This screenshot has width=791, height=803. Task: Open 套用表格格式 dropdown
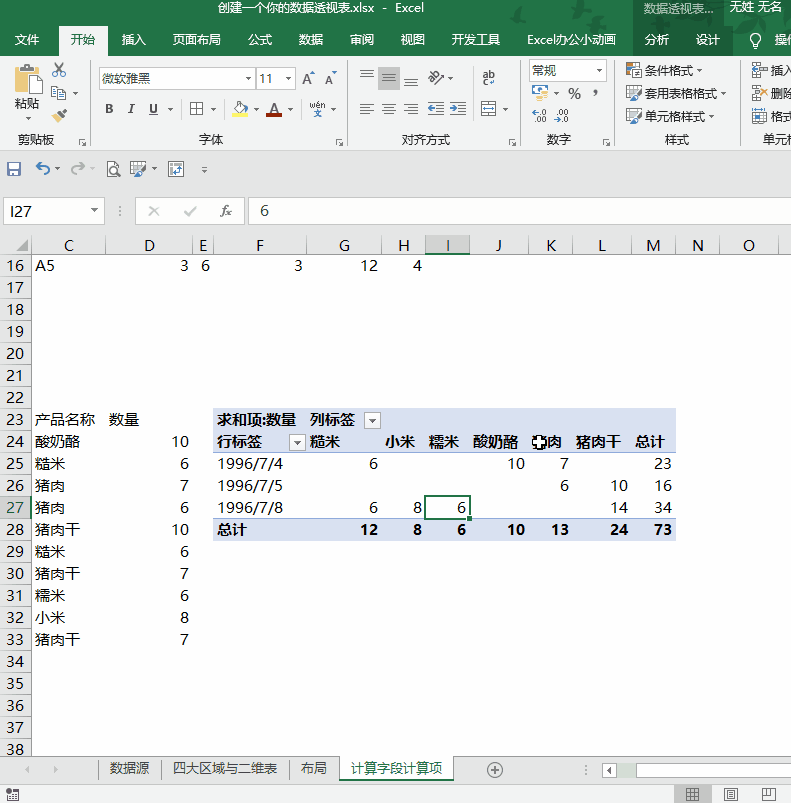[x=676, y=94]
